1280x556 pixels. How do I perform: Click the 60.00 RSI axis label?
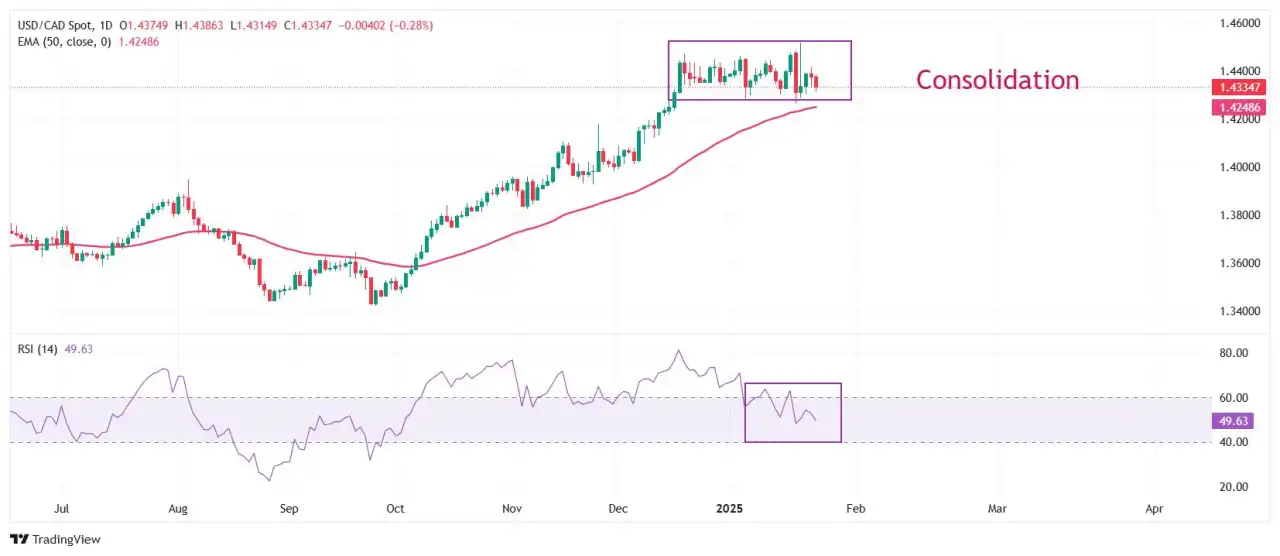coord(1233,397)
